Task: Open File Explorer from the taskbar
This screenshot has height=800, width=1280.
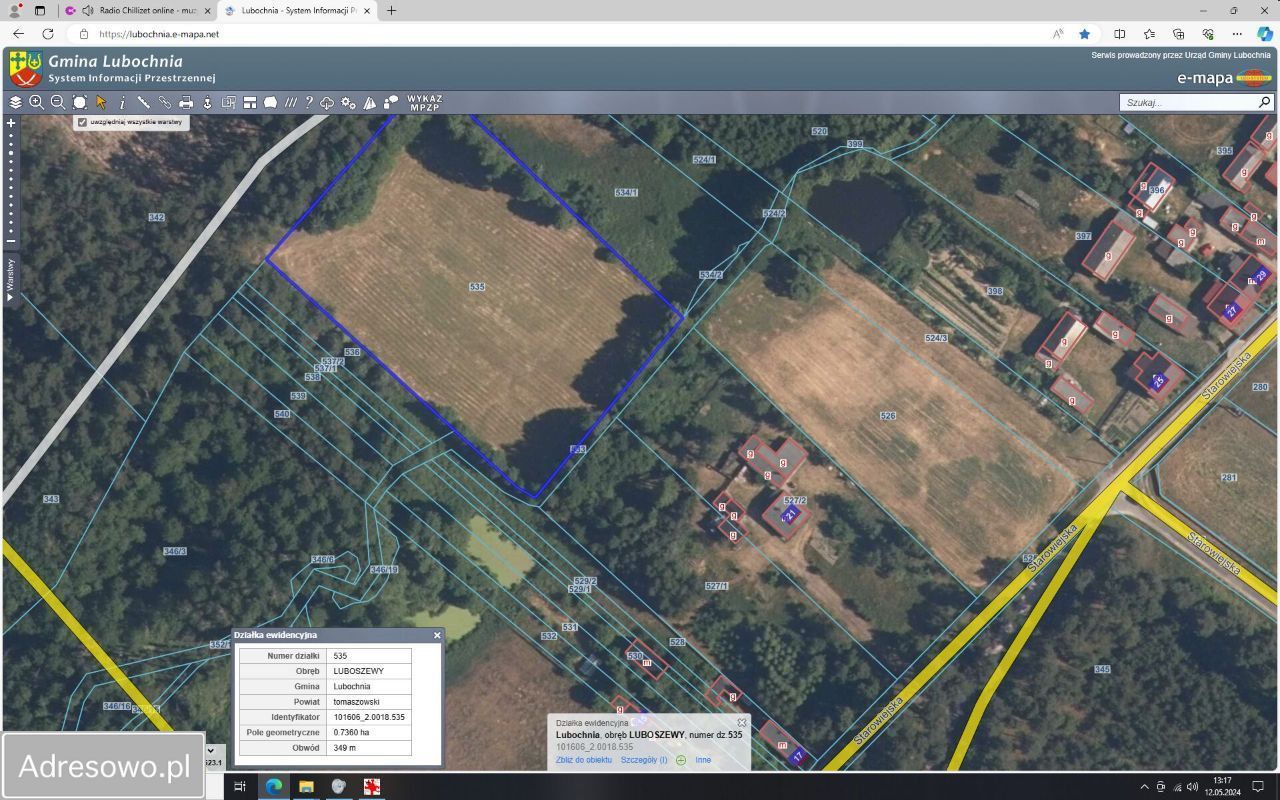Action: (x=306, y=786)
